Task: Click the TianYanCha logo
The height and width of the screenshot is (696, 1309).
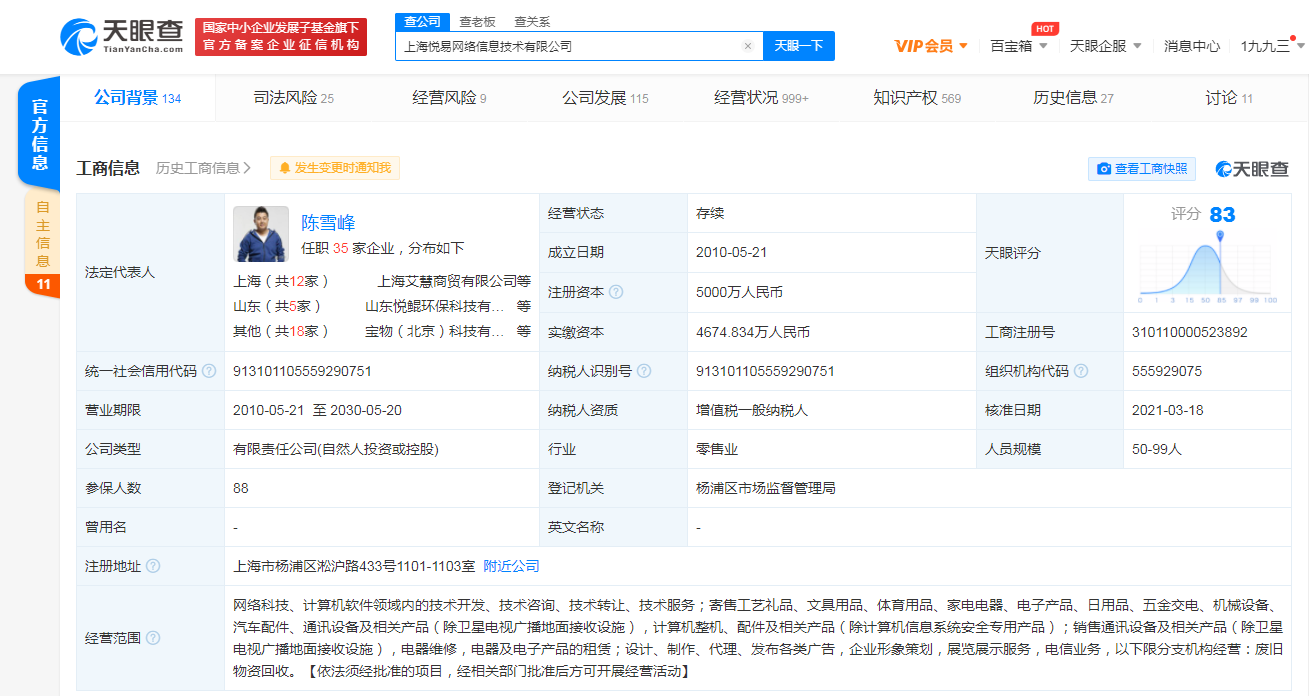Action: pos(122,37)
